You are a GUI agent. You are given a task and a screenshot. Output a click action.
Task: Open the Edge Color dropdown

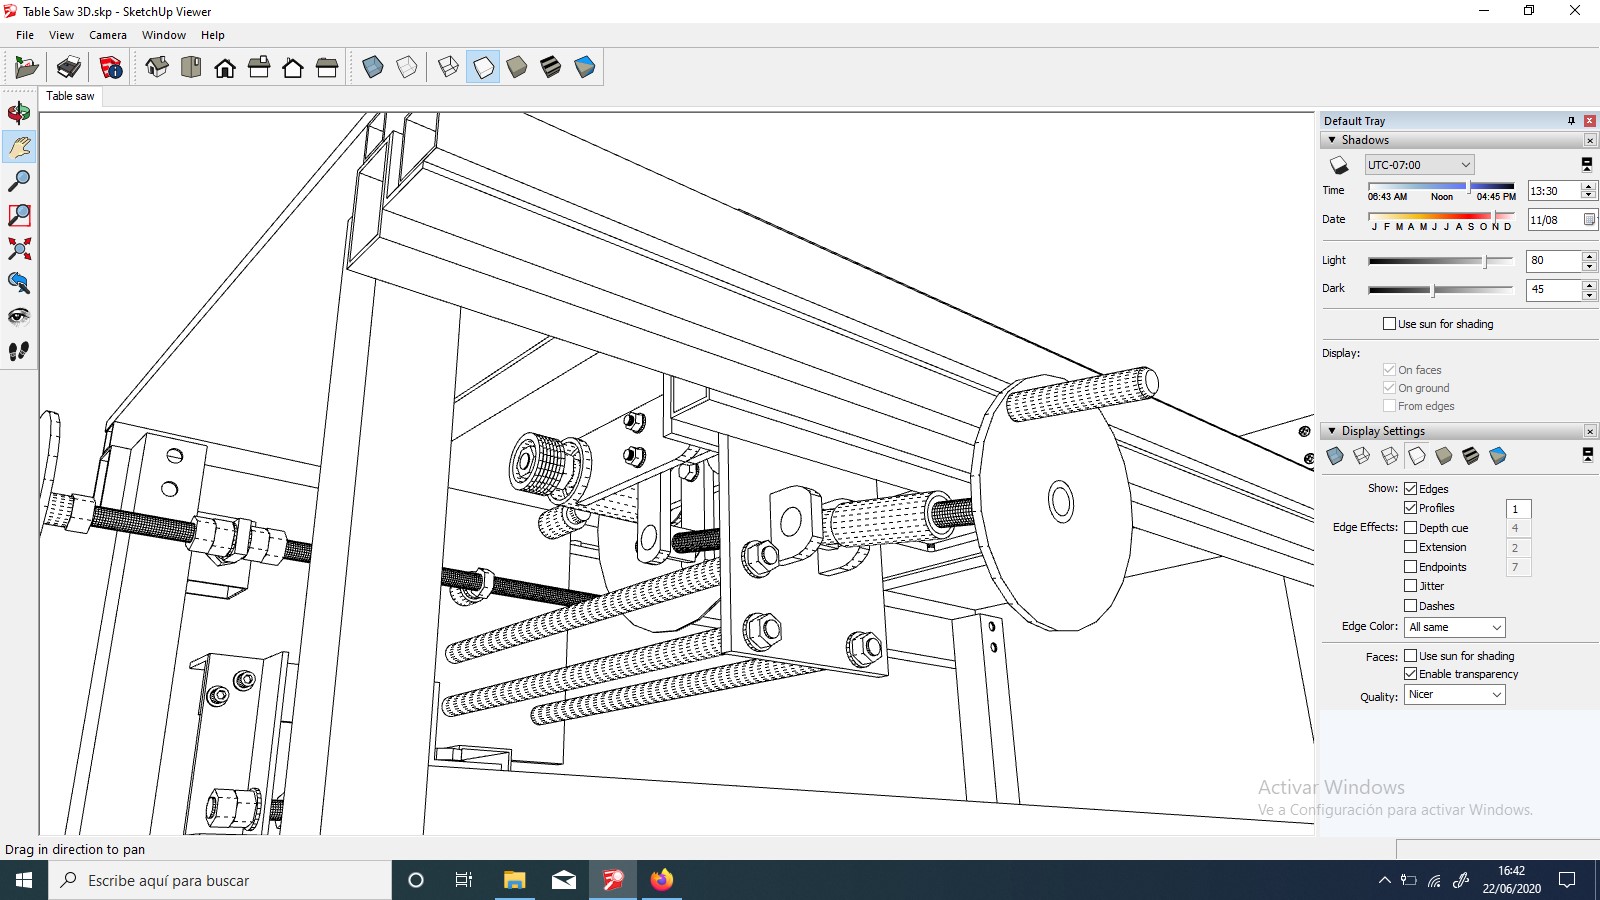(x=1454, y=627)
